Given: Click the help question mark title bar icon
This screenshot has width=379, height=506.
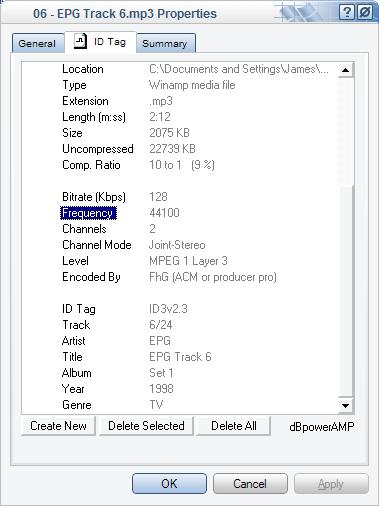Looking at the screenshot, I should (347, 13).
